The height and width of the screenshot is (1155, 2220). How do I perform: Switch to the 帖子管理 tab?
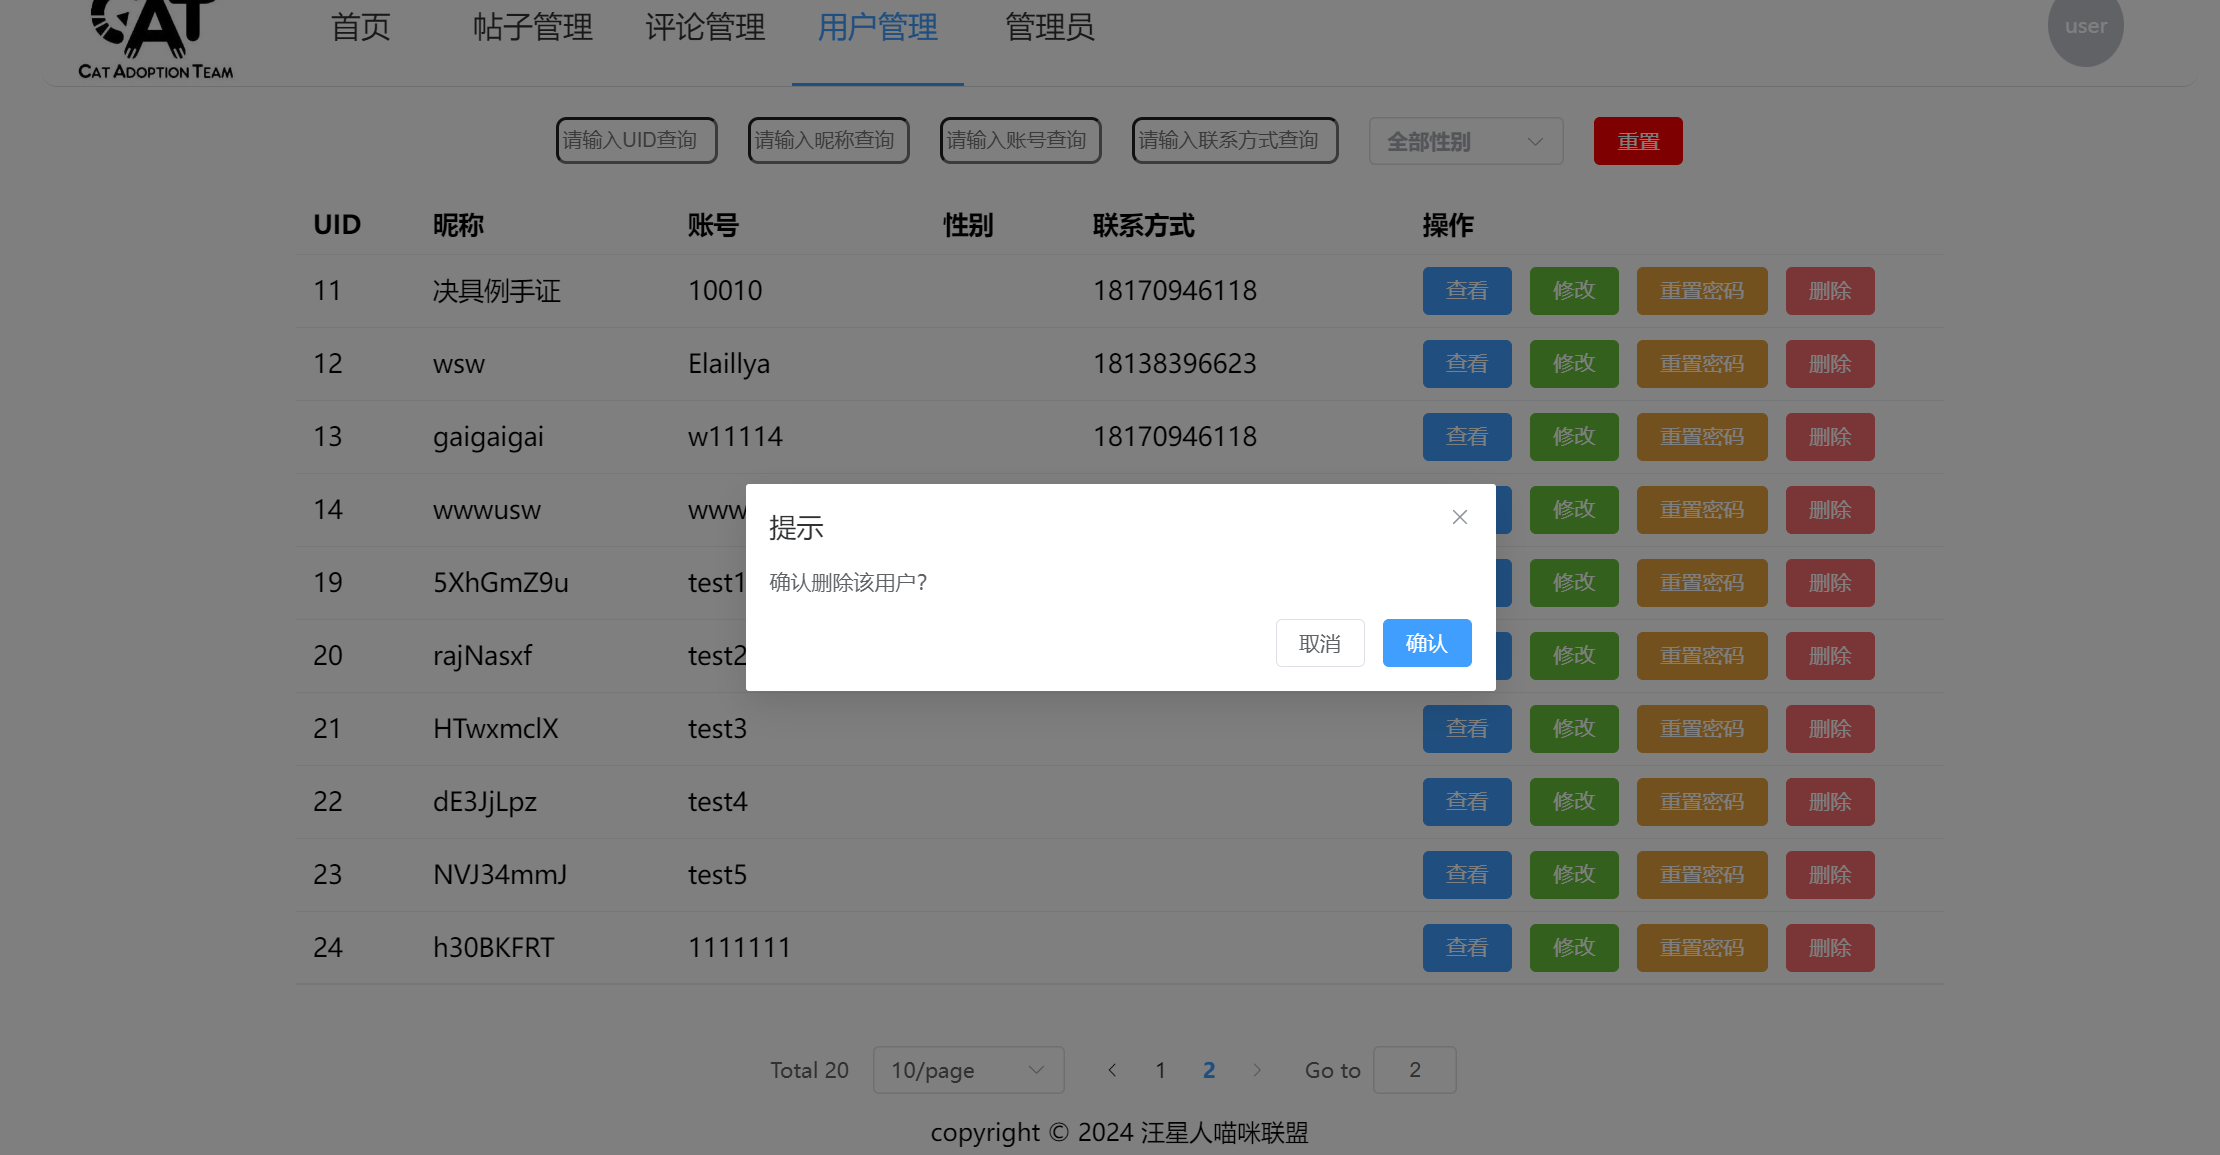(x=532, y=28)
